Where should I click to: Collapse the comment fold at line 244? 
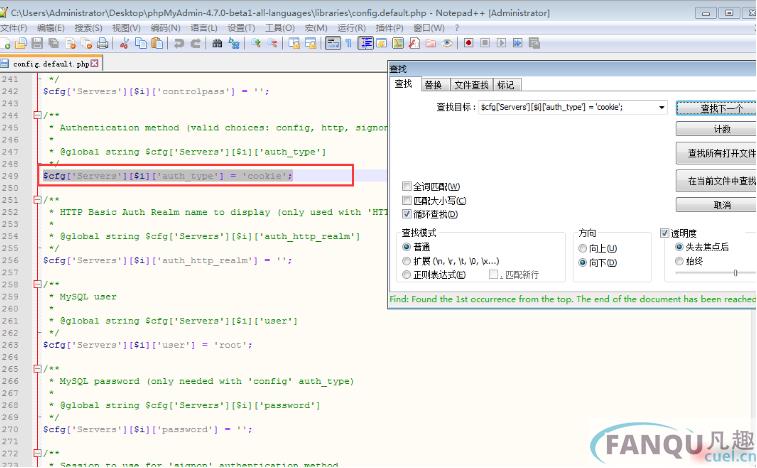pos(39,115)
